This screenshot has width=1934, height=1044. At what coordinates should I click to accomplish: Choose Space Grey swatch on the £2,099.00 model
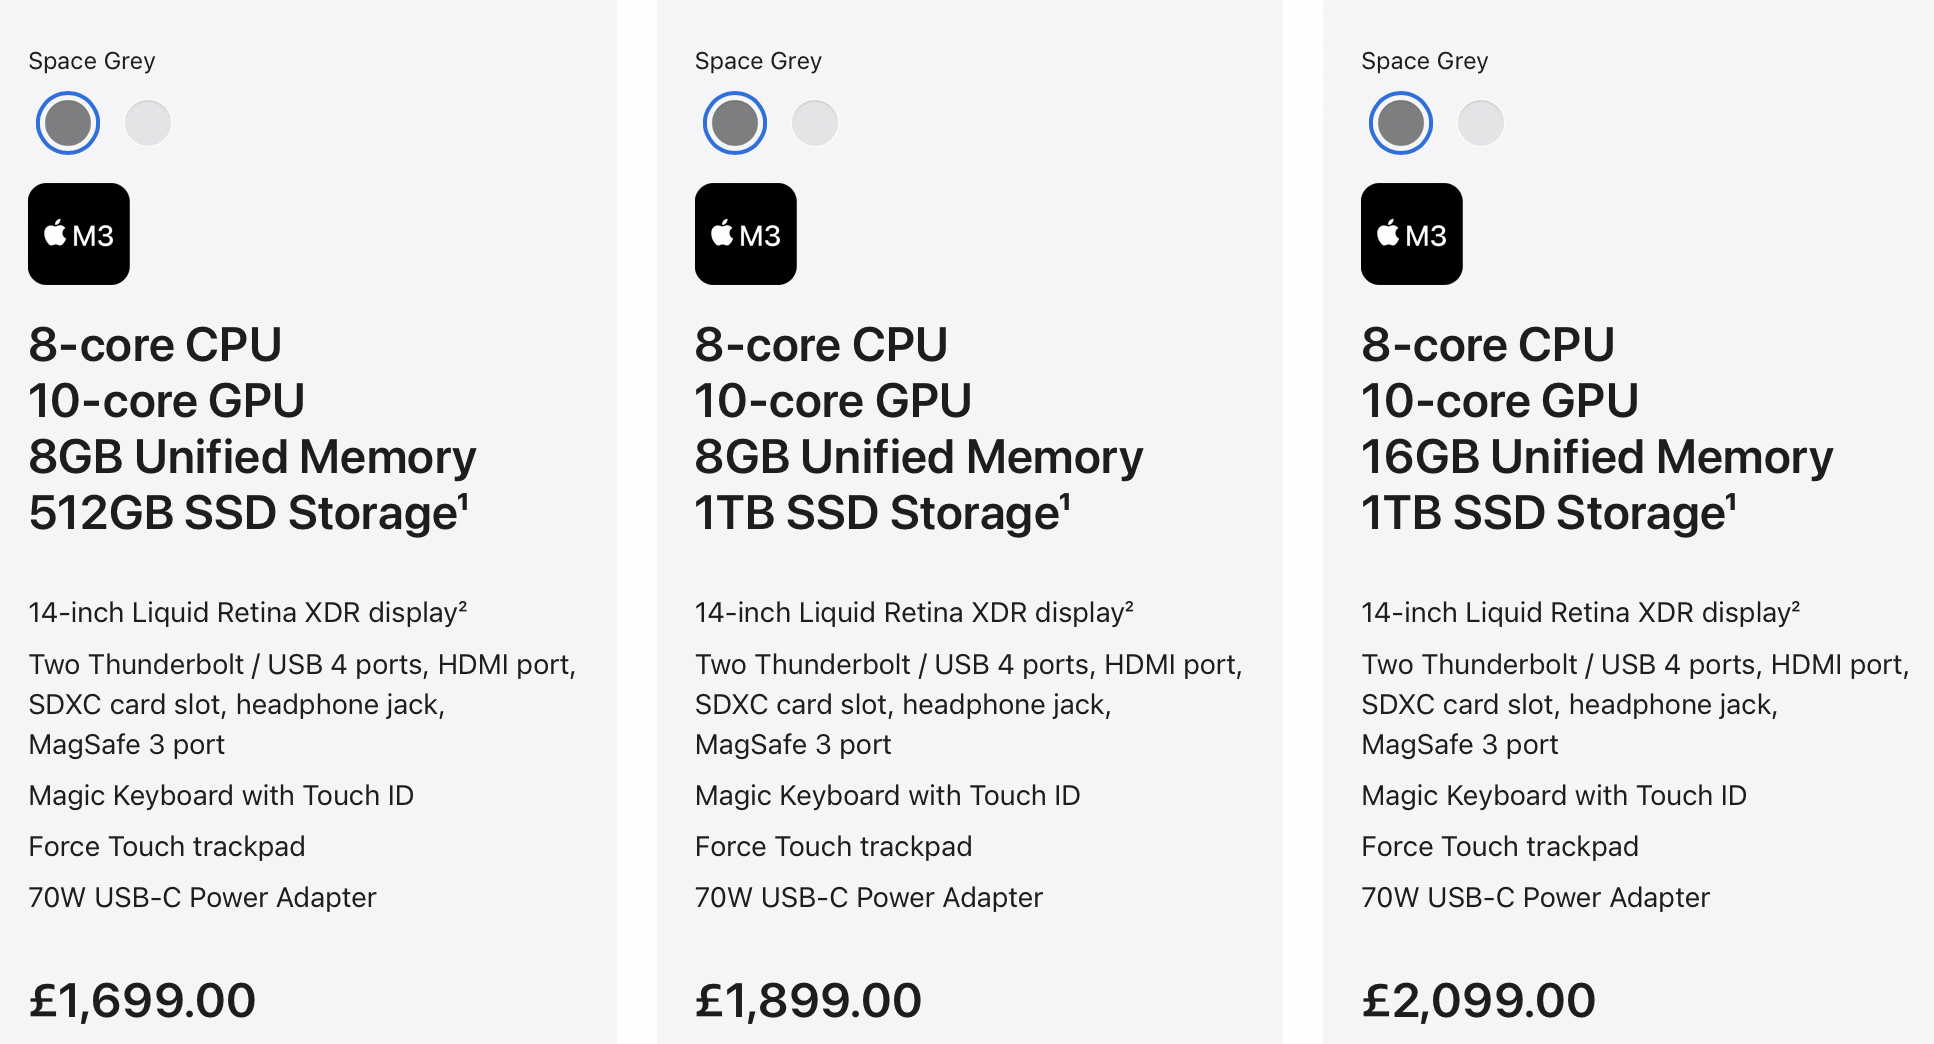(x=1401, y=123)
